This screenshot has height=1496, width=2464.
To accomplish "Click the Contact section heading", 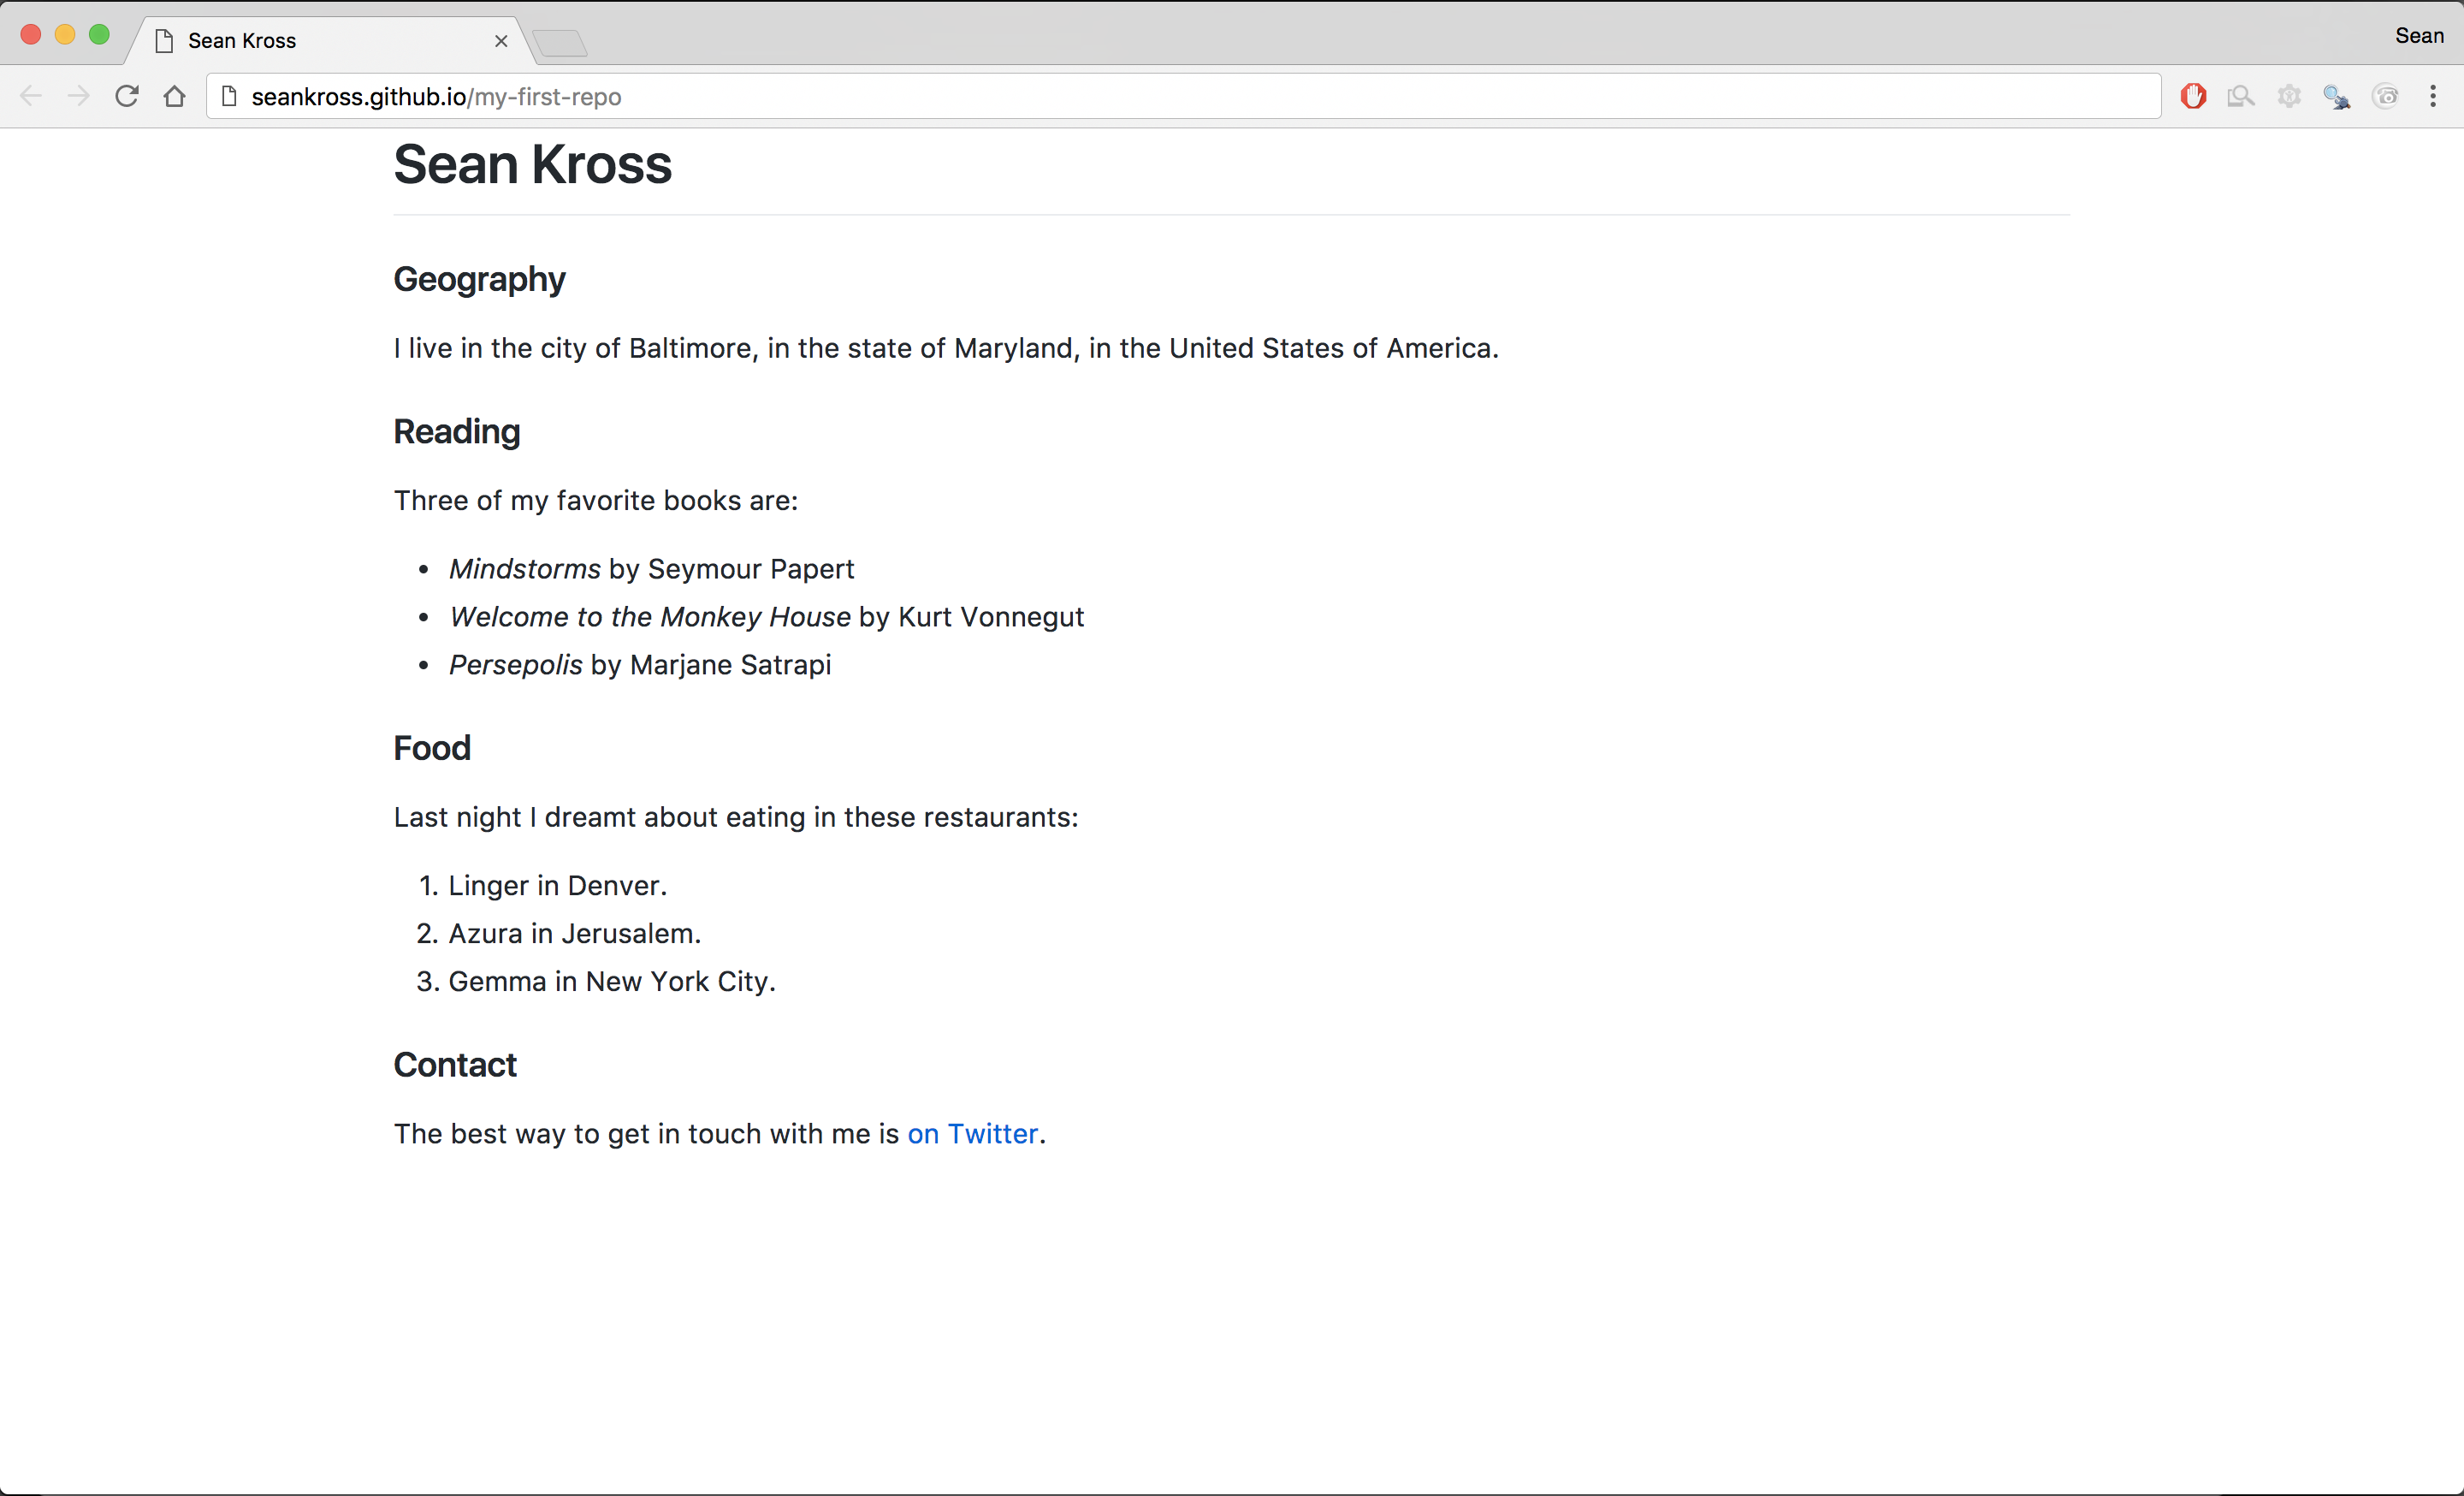I will click(x=455, y=1064).
